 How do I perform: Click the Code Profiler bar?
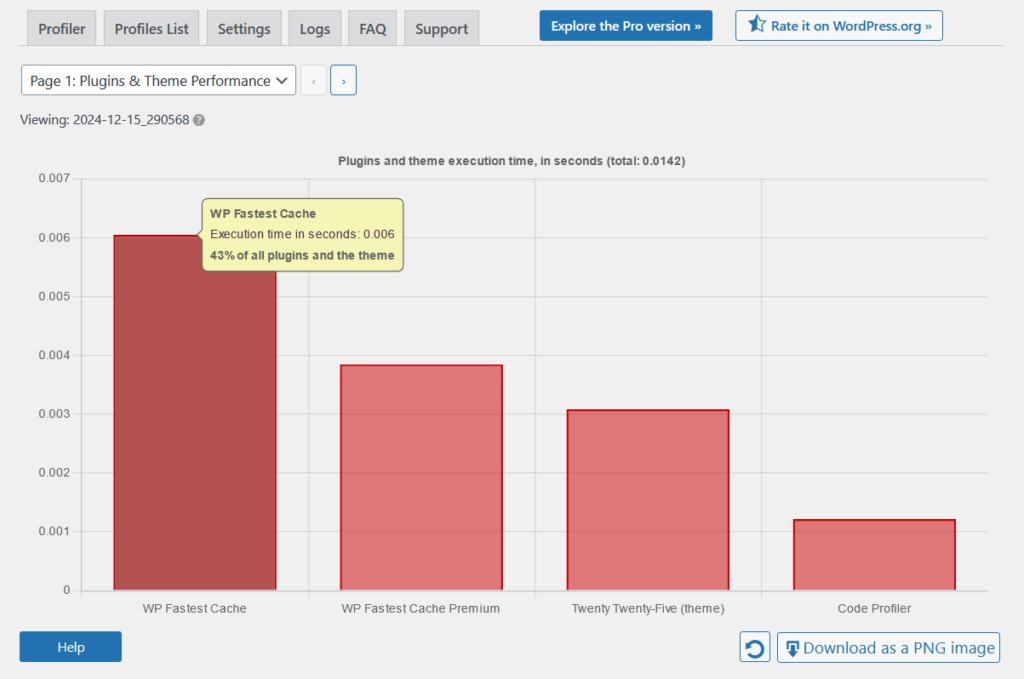[874, 555]
